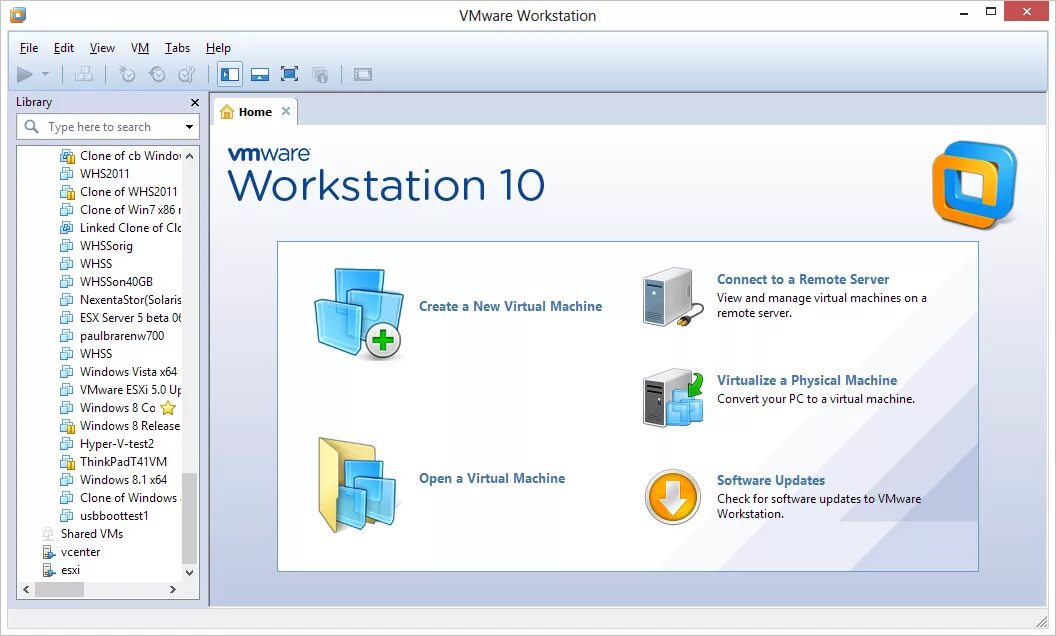Click Open a Virtual Machine link
1056x636 pixels.
click(492, 478)
